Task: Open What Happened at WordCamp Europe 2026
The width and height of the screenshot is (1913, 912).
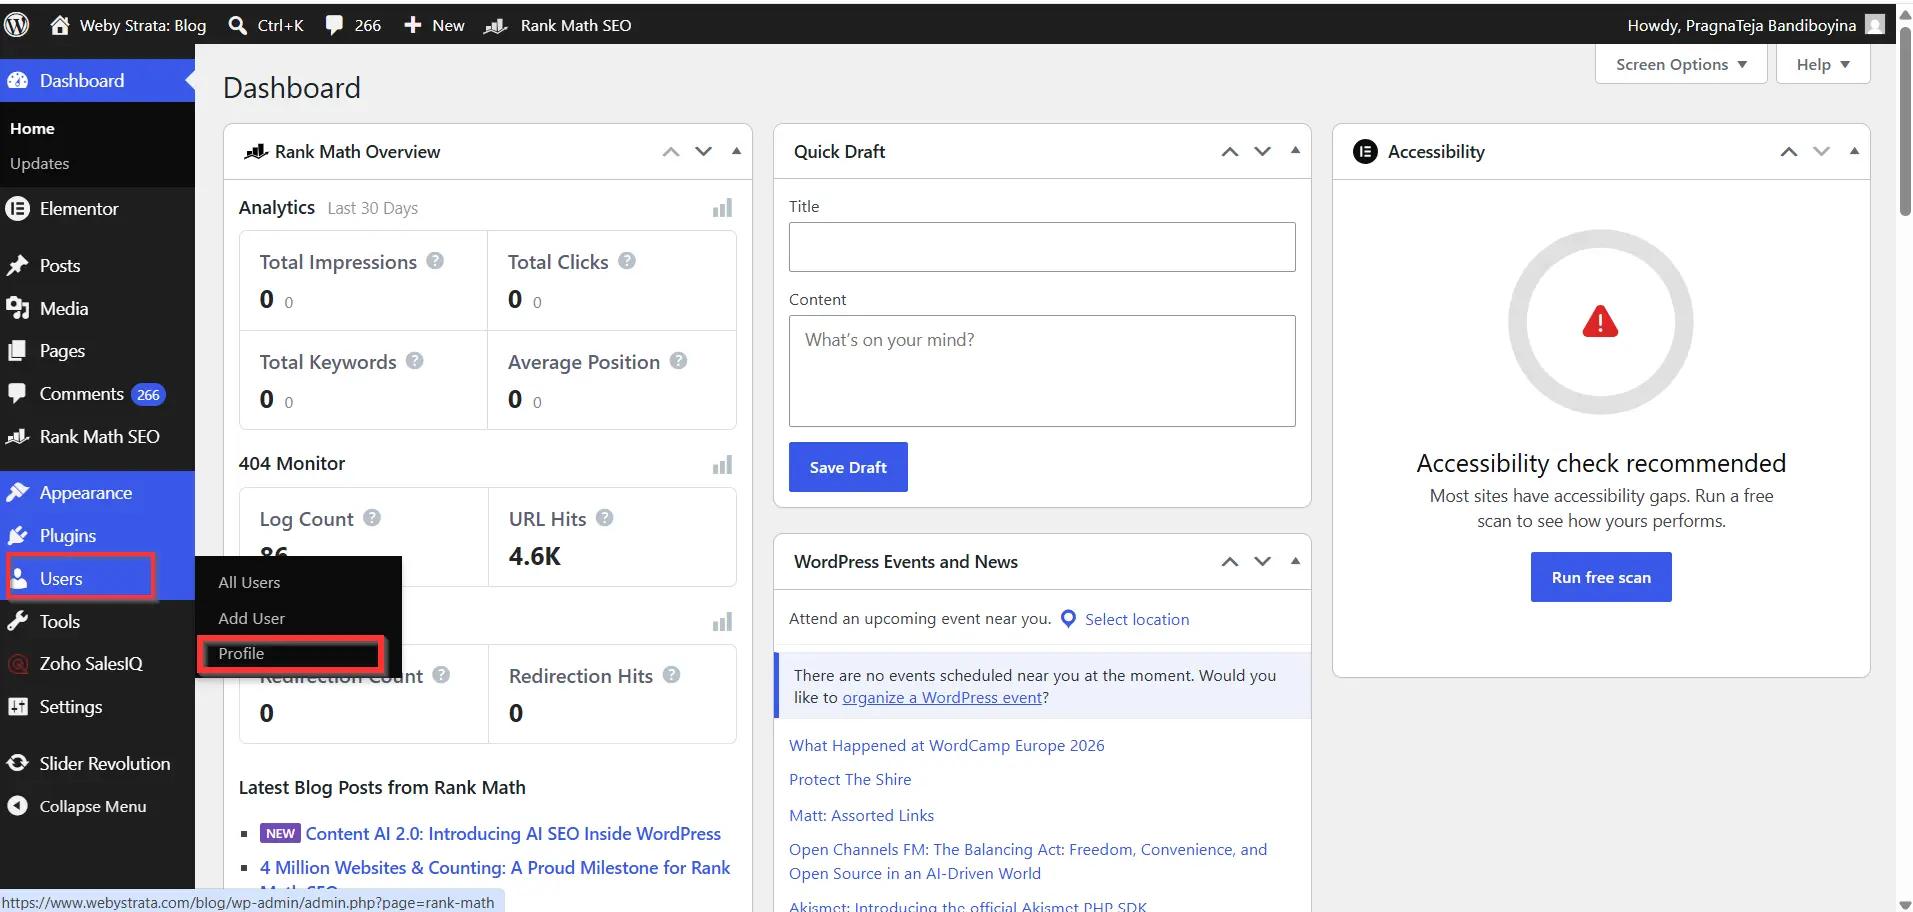Action: point(947,745)
